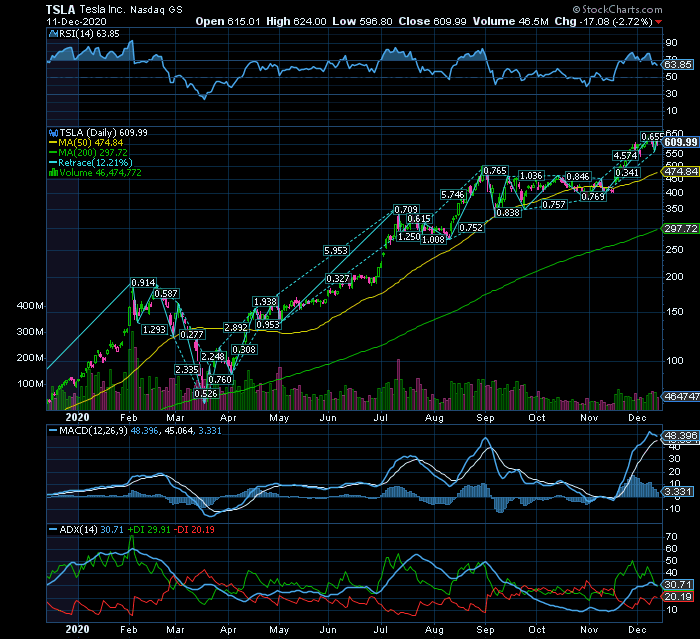Click the 0.526 label at the March low
This screenshot has width=700, height=639.
[x=206, y=394]
